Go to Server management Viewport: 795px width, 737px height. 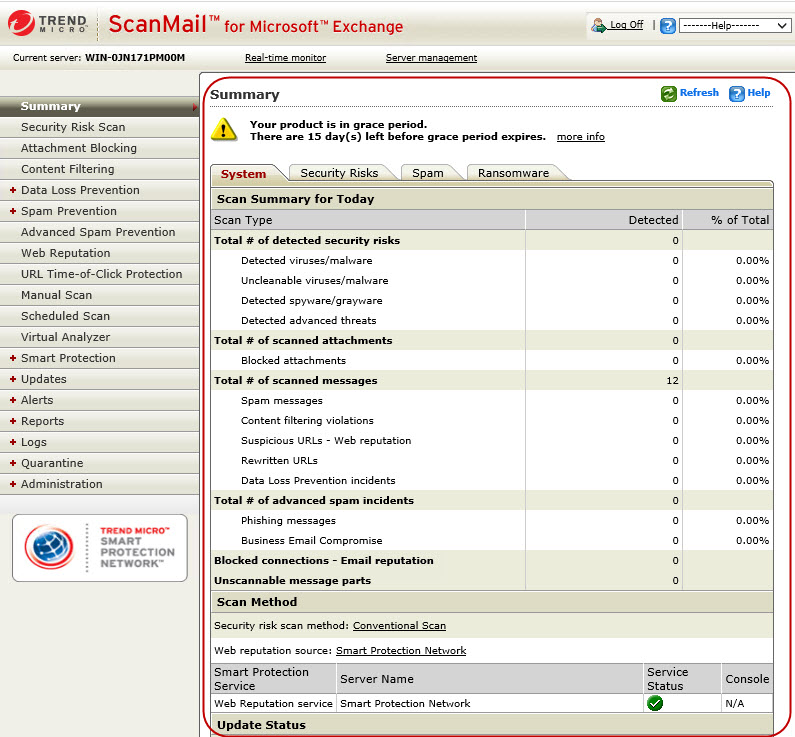[x=431, y=58]
